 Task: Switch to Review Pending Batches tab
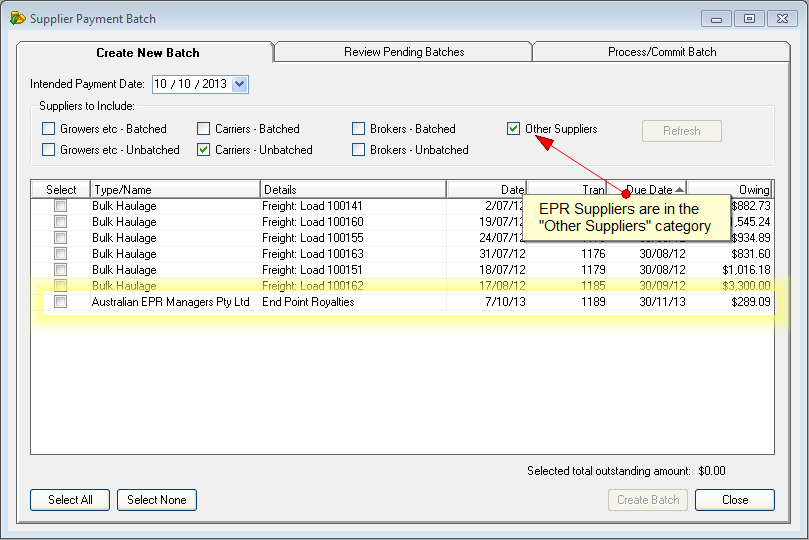(404, 52)
